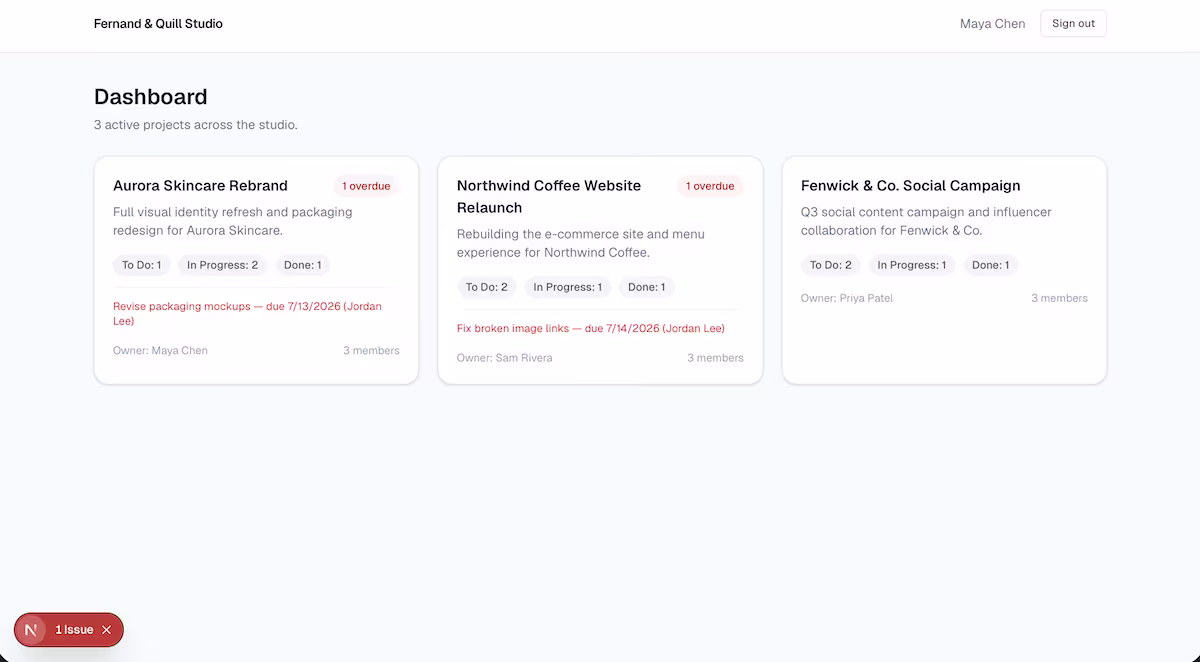Click Owner: Maya Chen on Aurora card
The width and height of the screenshot is (1200, 662).
[160, 350]
